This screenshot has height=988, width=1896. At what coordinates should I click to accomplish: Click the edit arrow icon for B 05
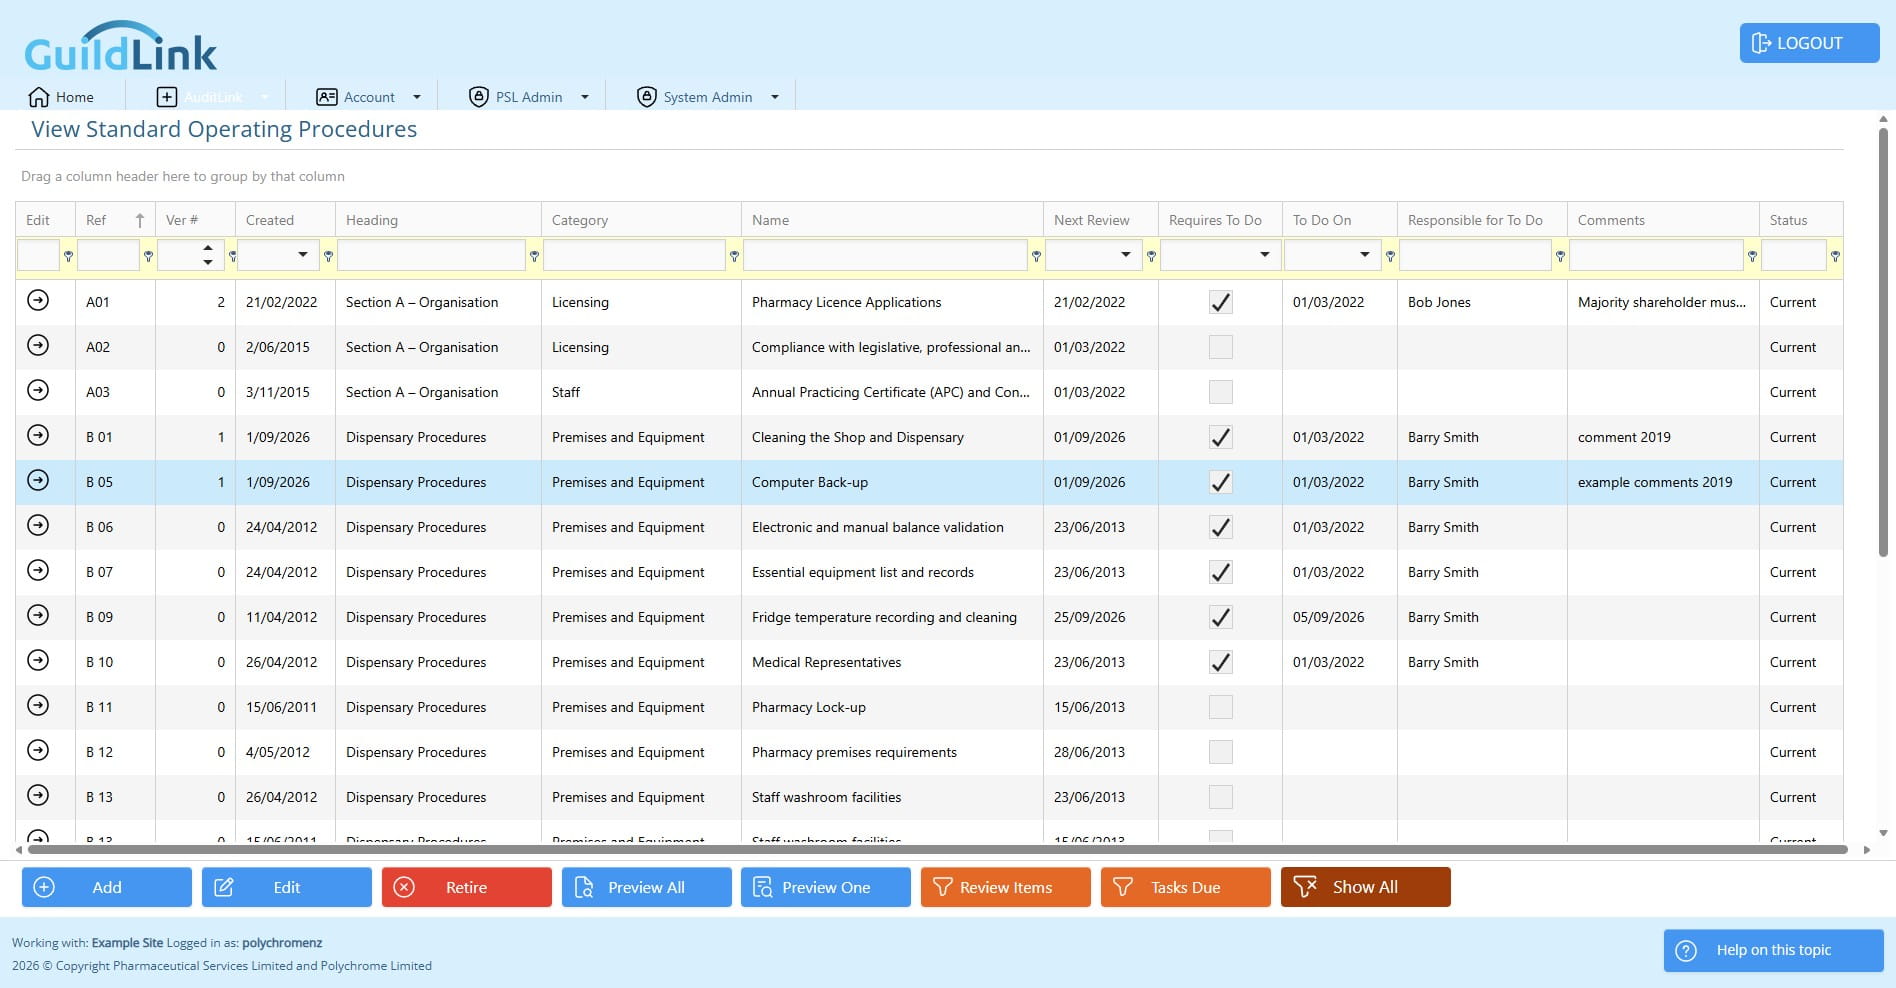click(x=38, y=480)
